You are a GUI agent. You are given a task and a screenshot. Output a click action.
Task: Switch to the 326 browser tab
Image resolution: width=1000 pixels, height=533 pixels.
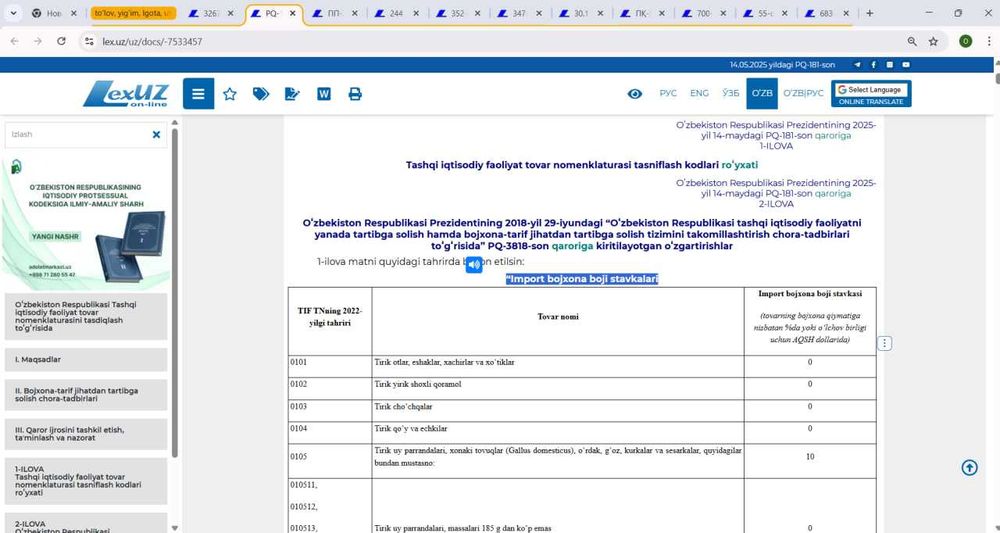click(210, 13)
